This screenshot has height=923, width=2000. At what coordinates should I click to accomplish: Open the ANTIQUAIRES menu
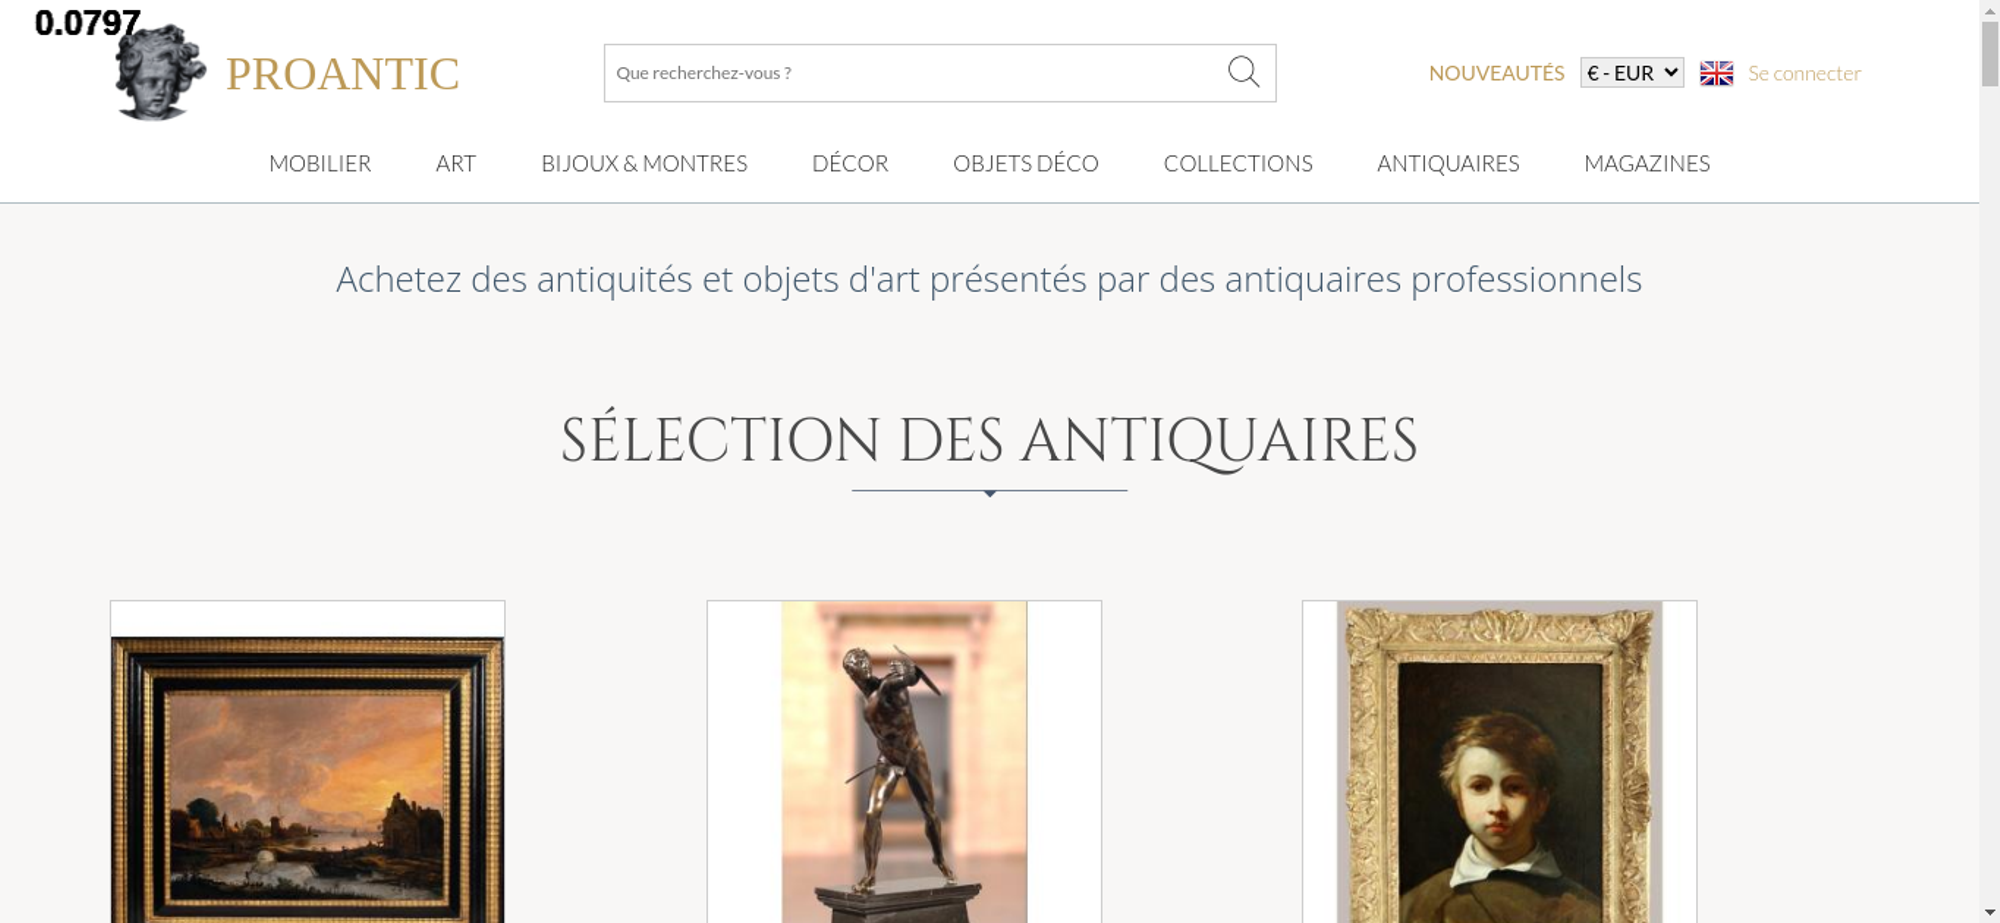click(x=1448, y=163)
